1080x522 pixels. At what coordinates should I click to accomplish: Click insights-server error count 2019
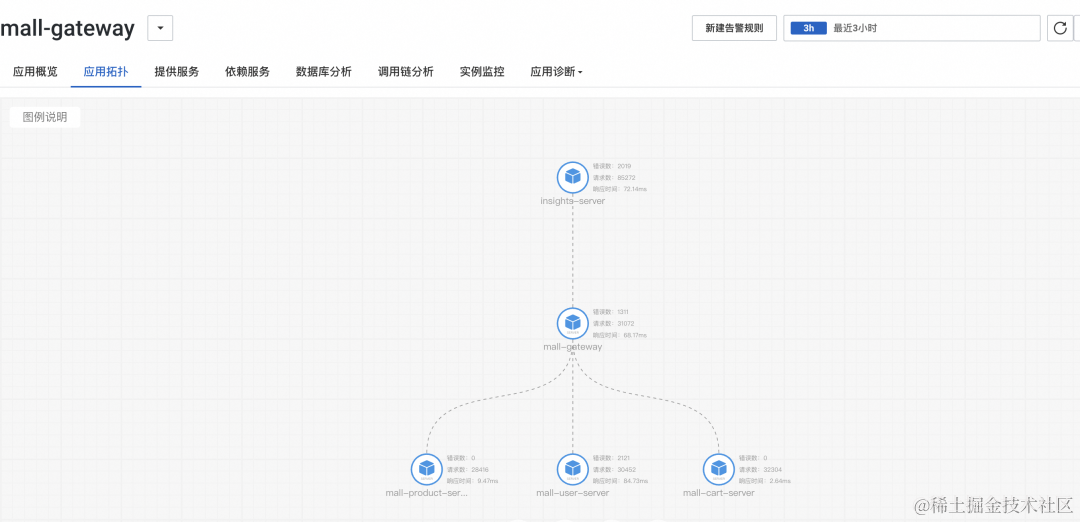[x=612, y=166]
